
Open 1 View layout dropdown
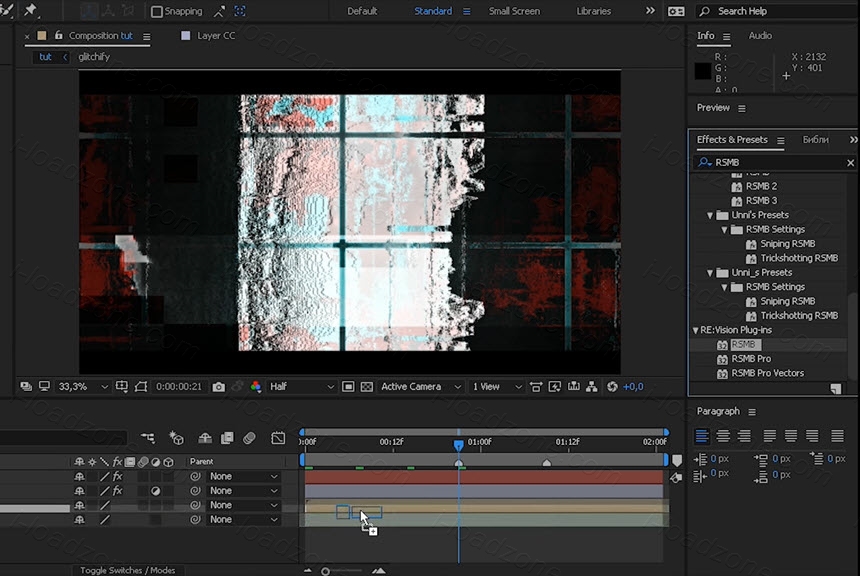(497, 387)
